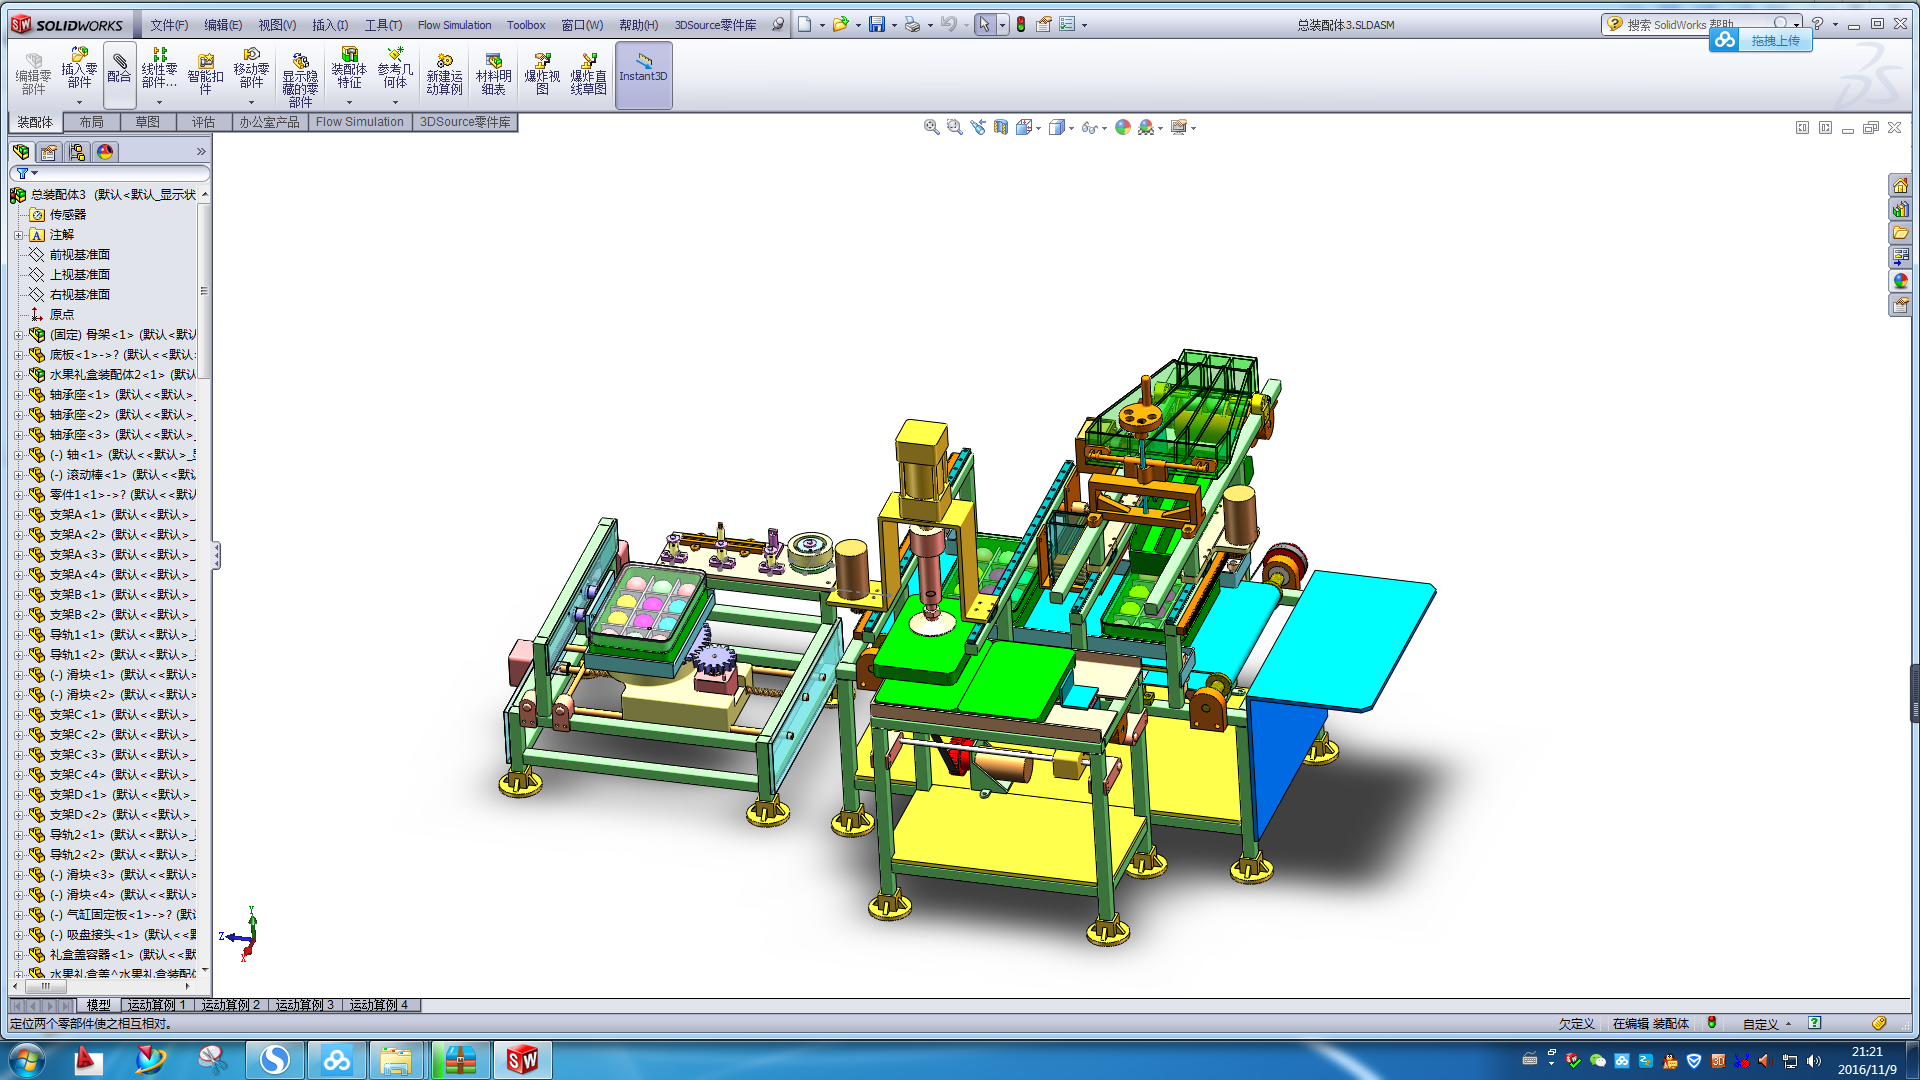Toggle the rebuild traffic light icon
Screen dimensions: 1920x1080
[x=1021, y=25]
